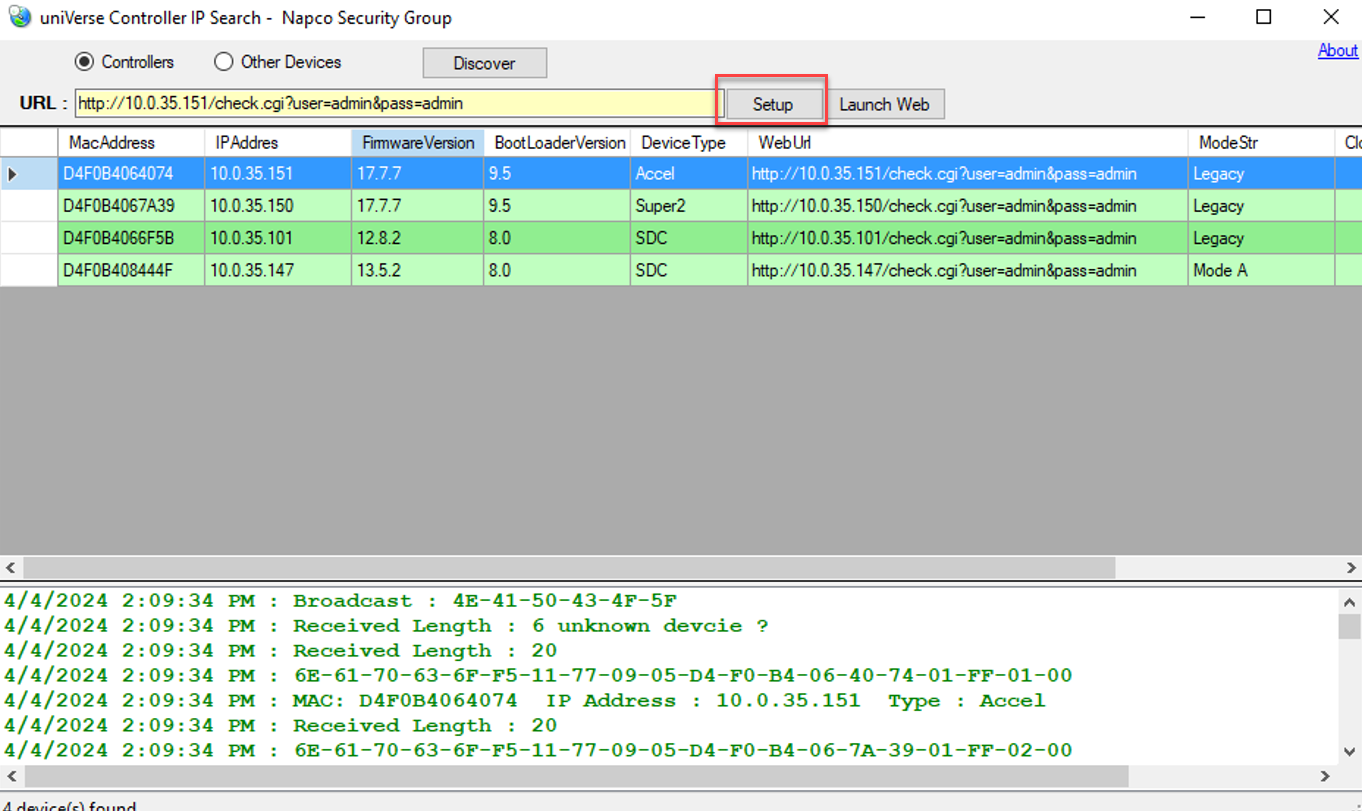Viewport: 1362px width, 811px height.
Task: Sort by MacAddress column header
Action: pos(112,143)
